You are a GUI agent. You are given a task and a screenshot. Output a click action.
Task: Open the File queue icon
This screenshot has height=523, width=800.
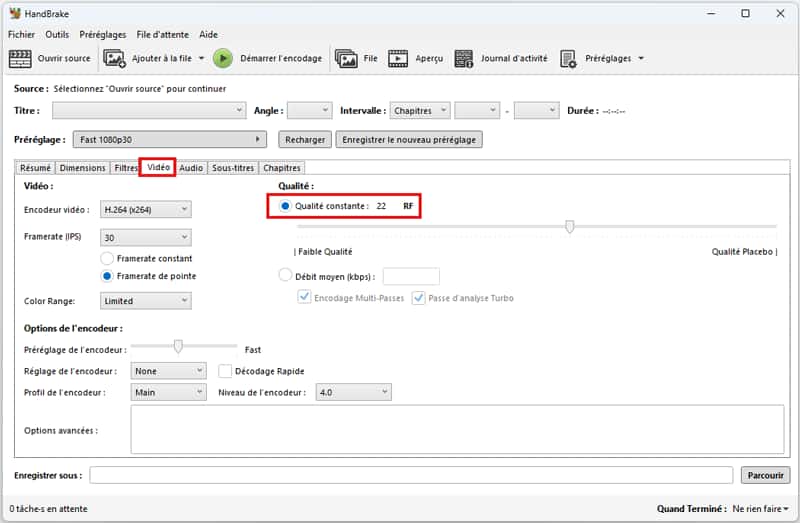(346, 58)
